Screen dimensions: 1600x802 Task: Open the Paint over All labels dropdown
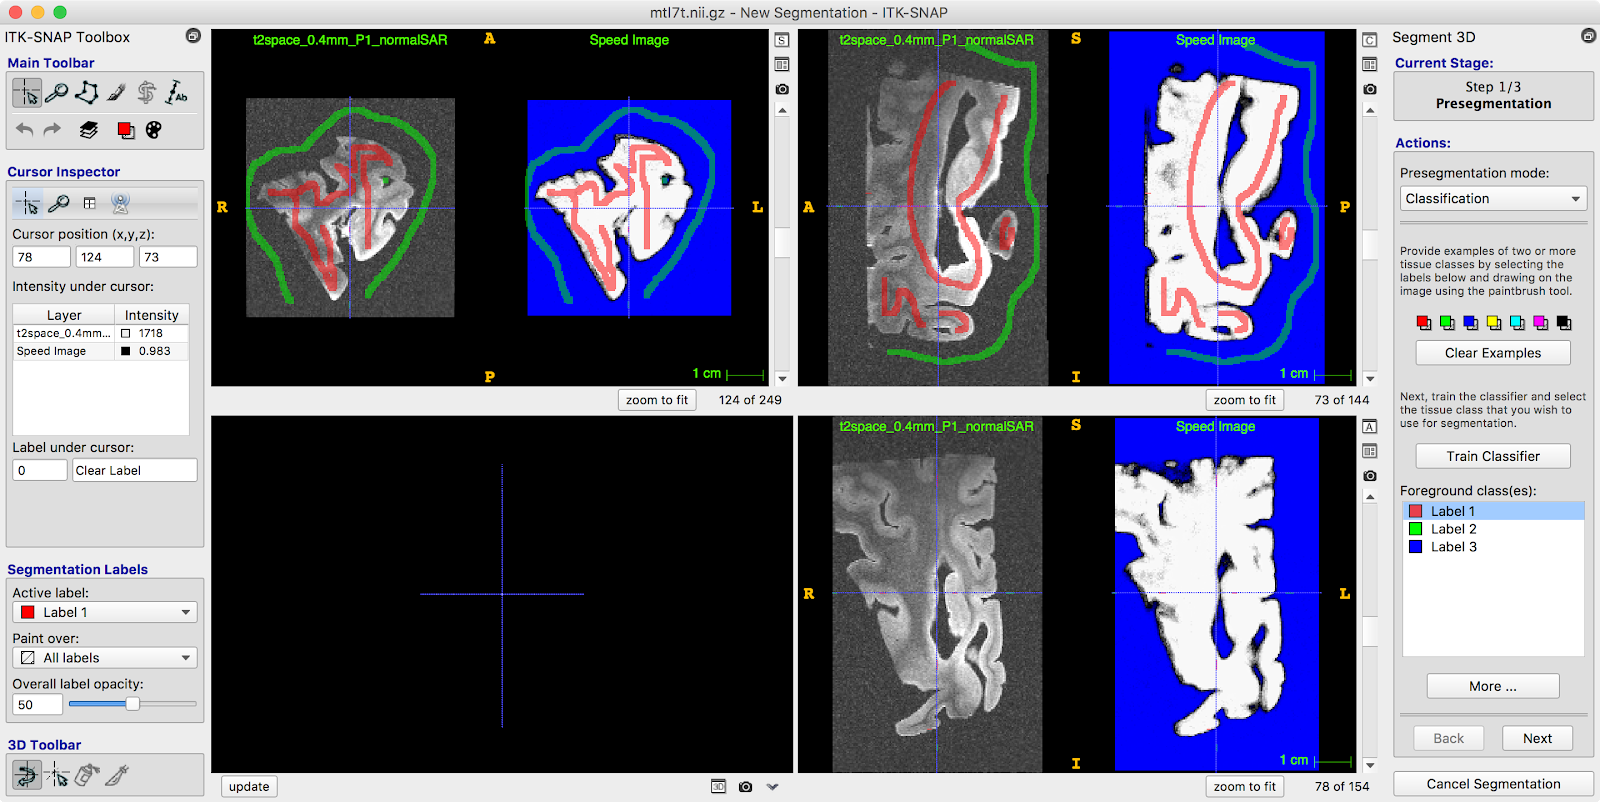[x=104, y=658]
